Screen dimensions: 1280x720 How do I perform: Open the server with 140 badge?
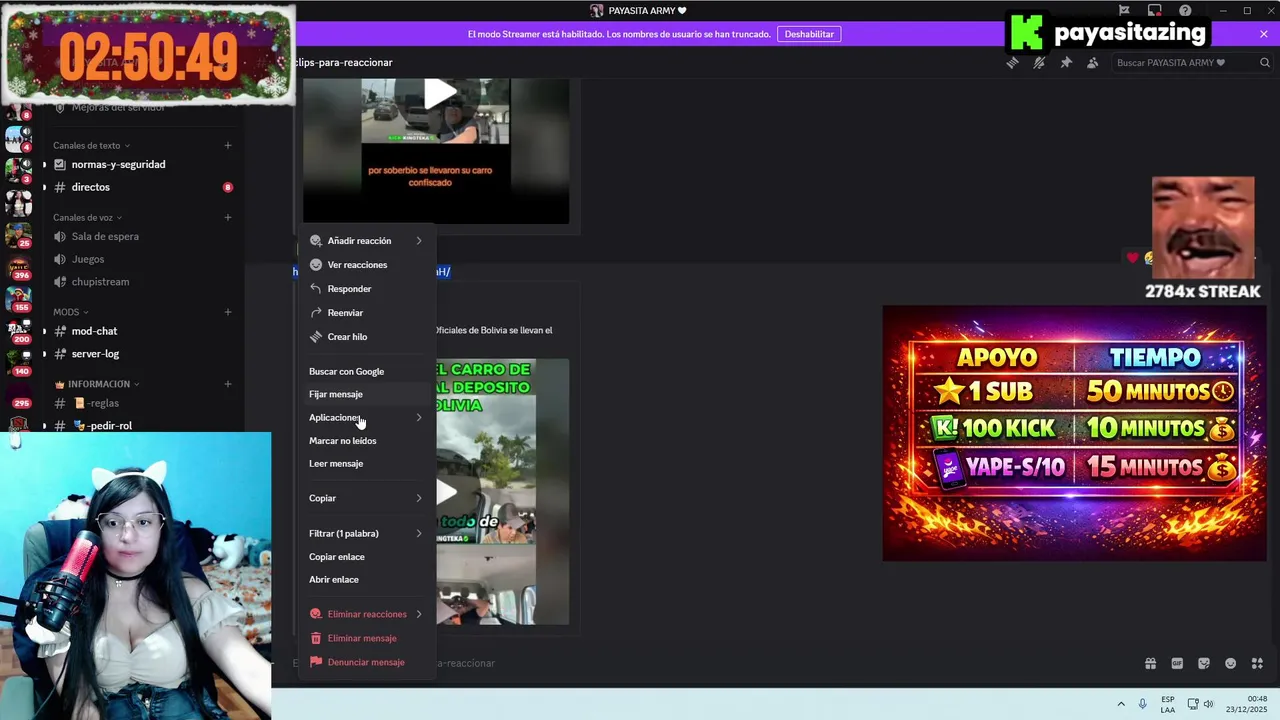click(19, 362)
